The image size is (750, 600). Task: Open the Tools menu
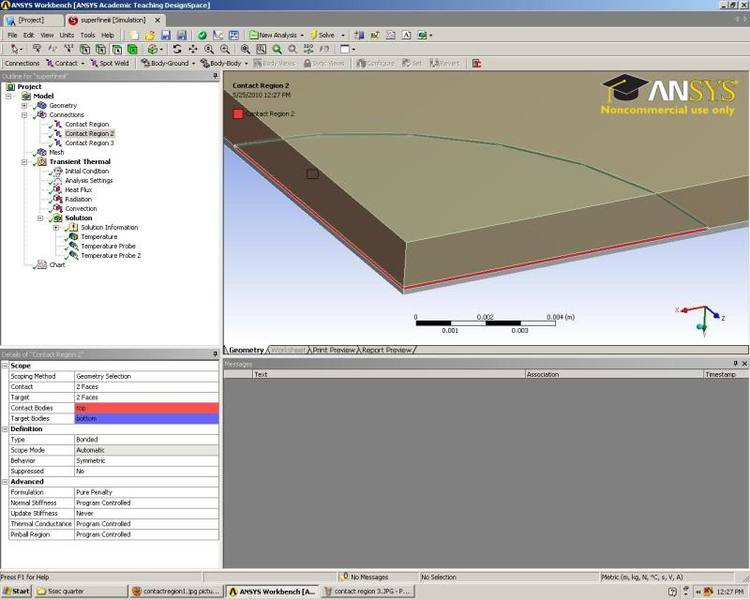88,35
